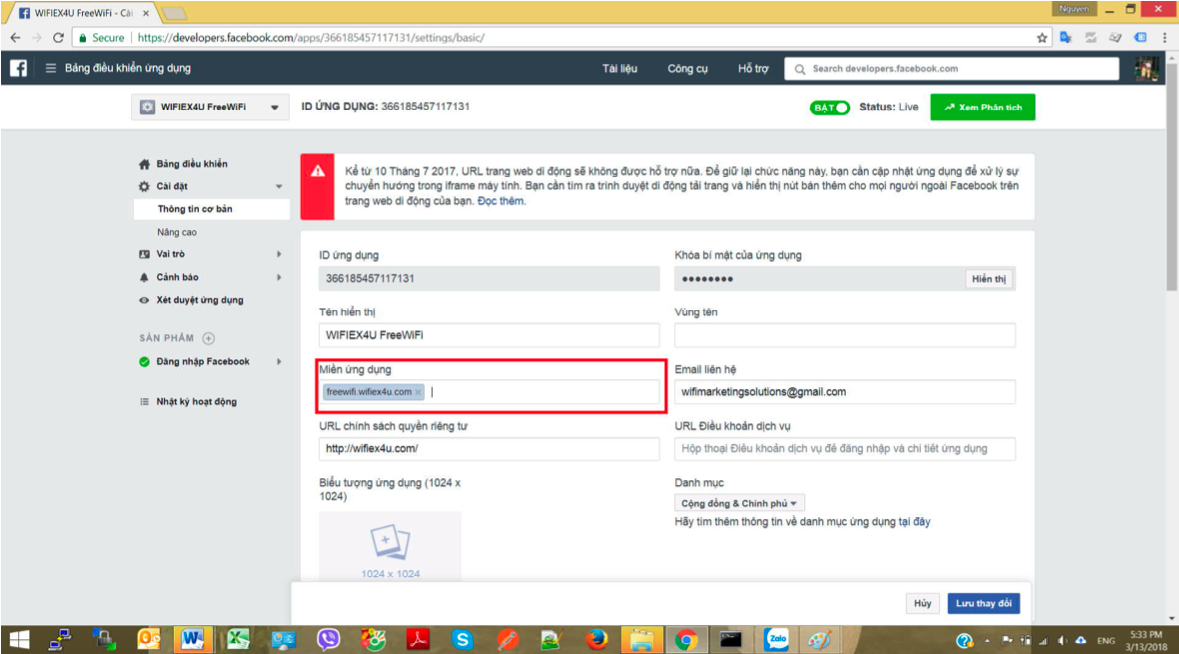Click the Vùng tên input field
1179x654 pixels.
click(844, 335)
